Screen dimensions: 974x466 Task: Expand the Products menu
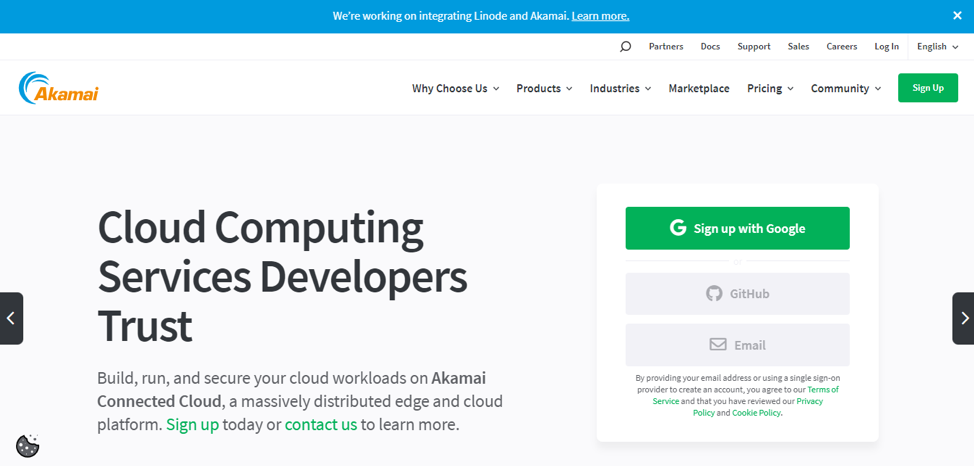544,88
